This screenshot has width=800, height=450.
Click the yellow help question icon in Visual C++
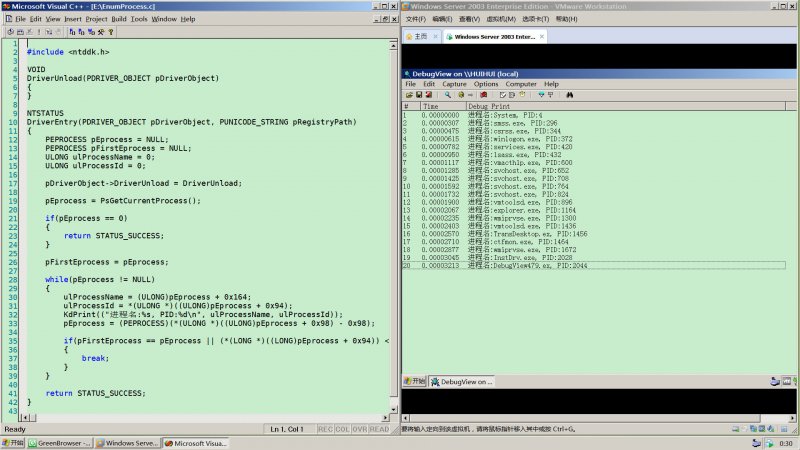pyautogui.click(x=111, y=32)
